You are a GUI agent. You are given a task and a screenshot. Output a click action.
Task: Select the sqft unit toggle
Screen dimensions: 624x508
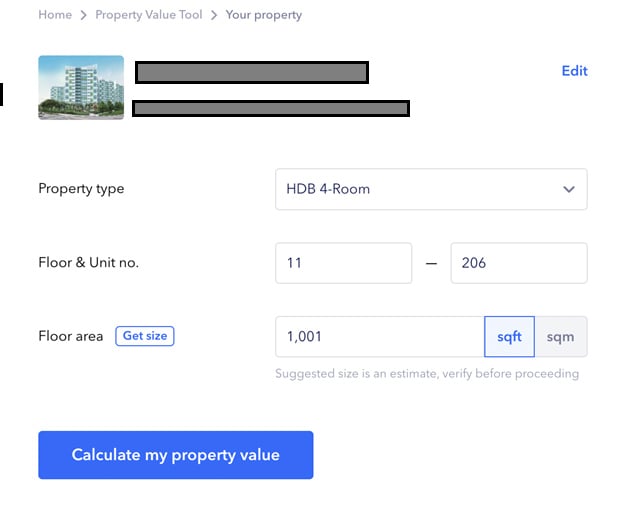point(509,337)
